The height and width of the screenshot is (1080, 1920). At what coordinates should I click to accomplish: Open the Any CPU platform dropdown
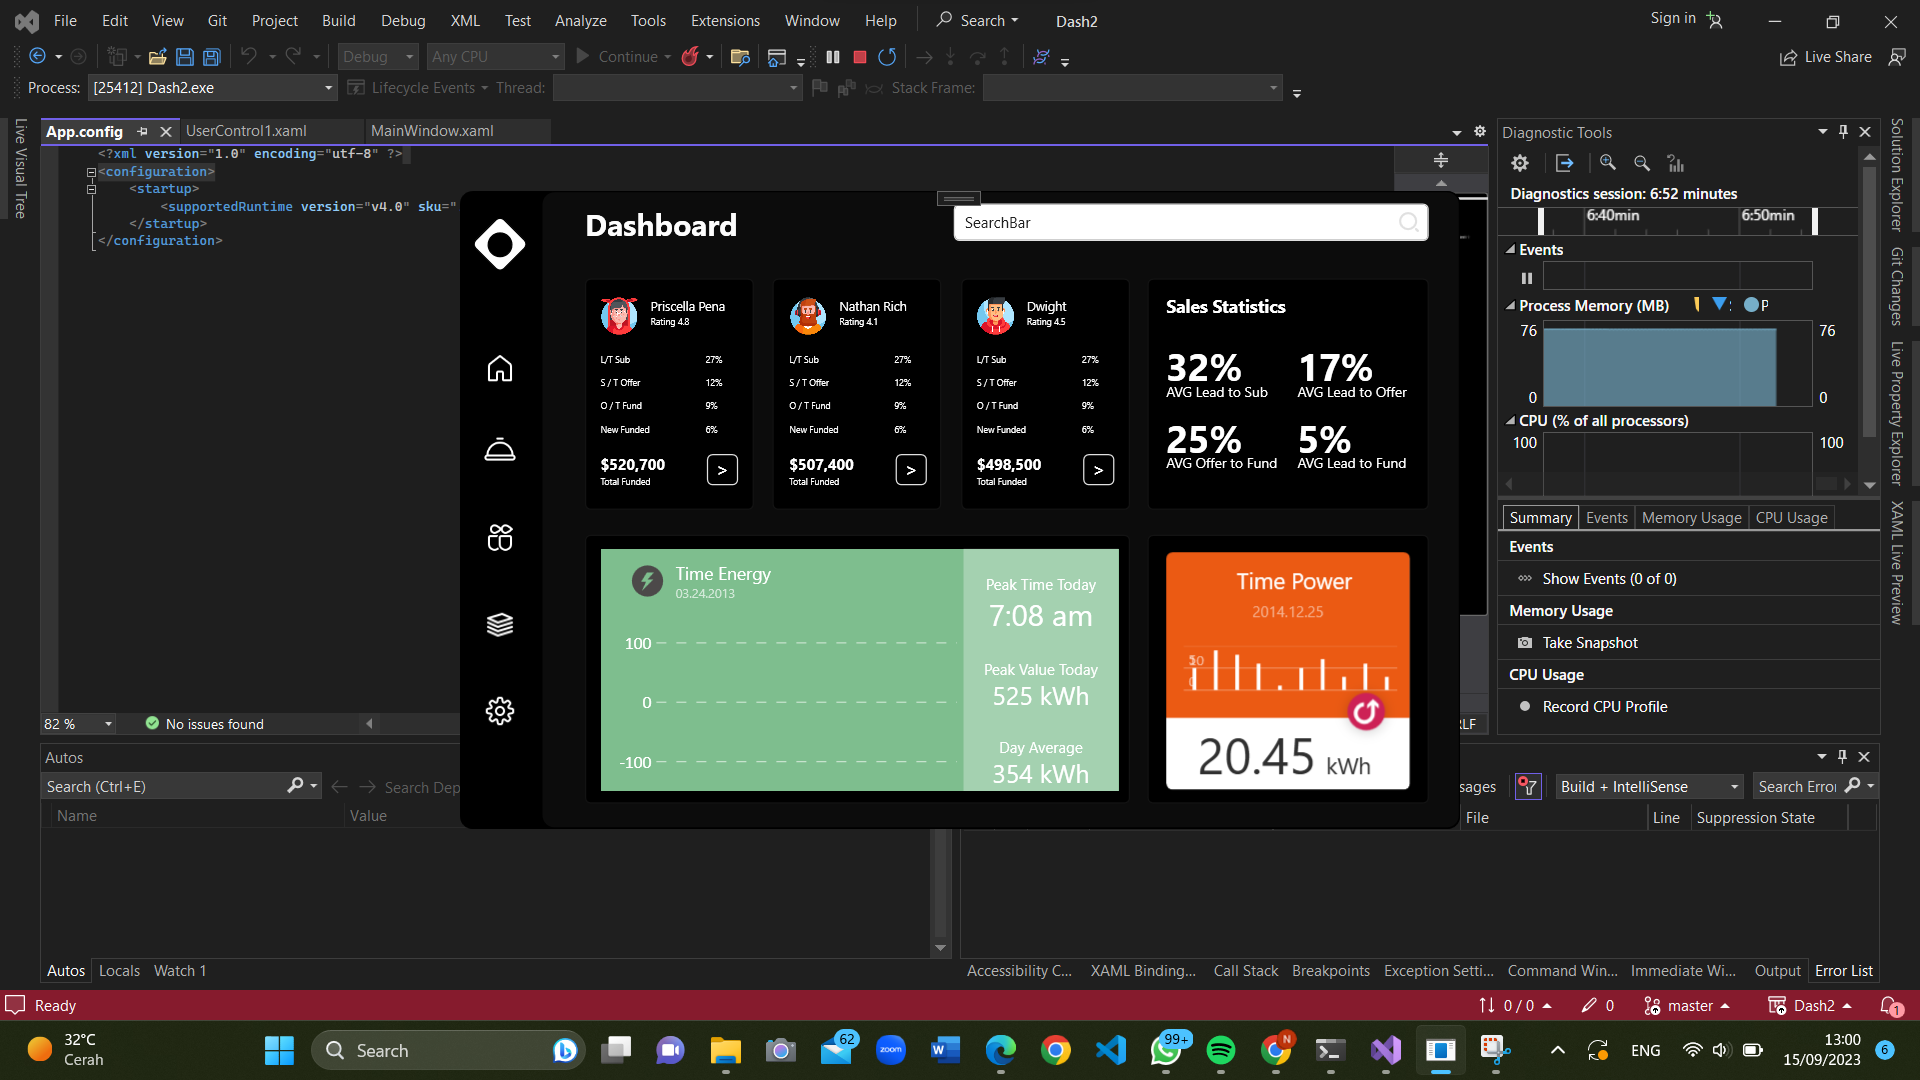[x=554, y=57]
